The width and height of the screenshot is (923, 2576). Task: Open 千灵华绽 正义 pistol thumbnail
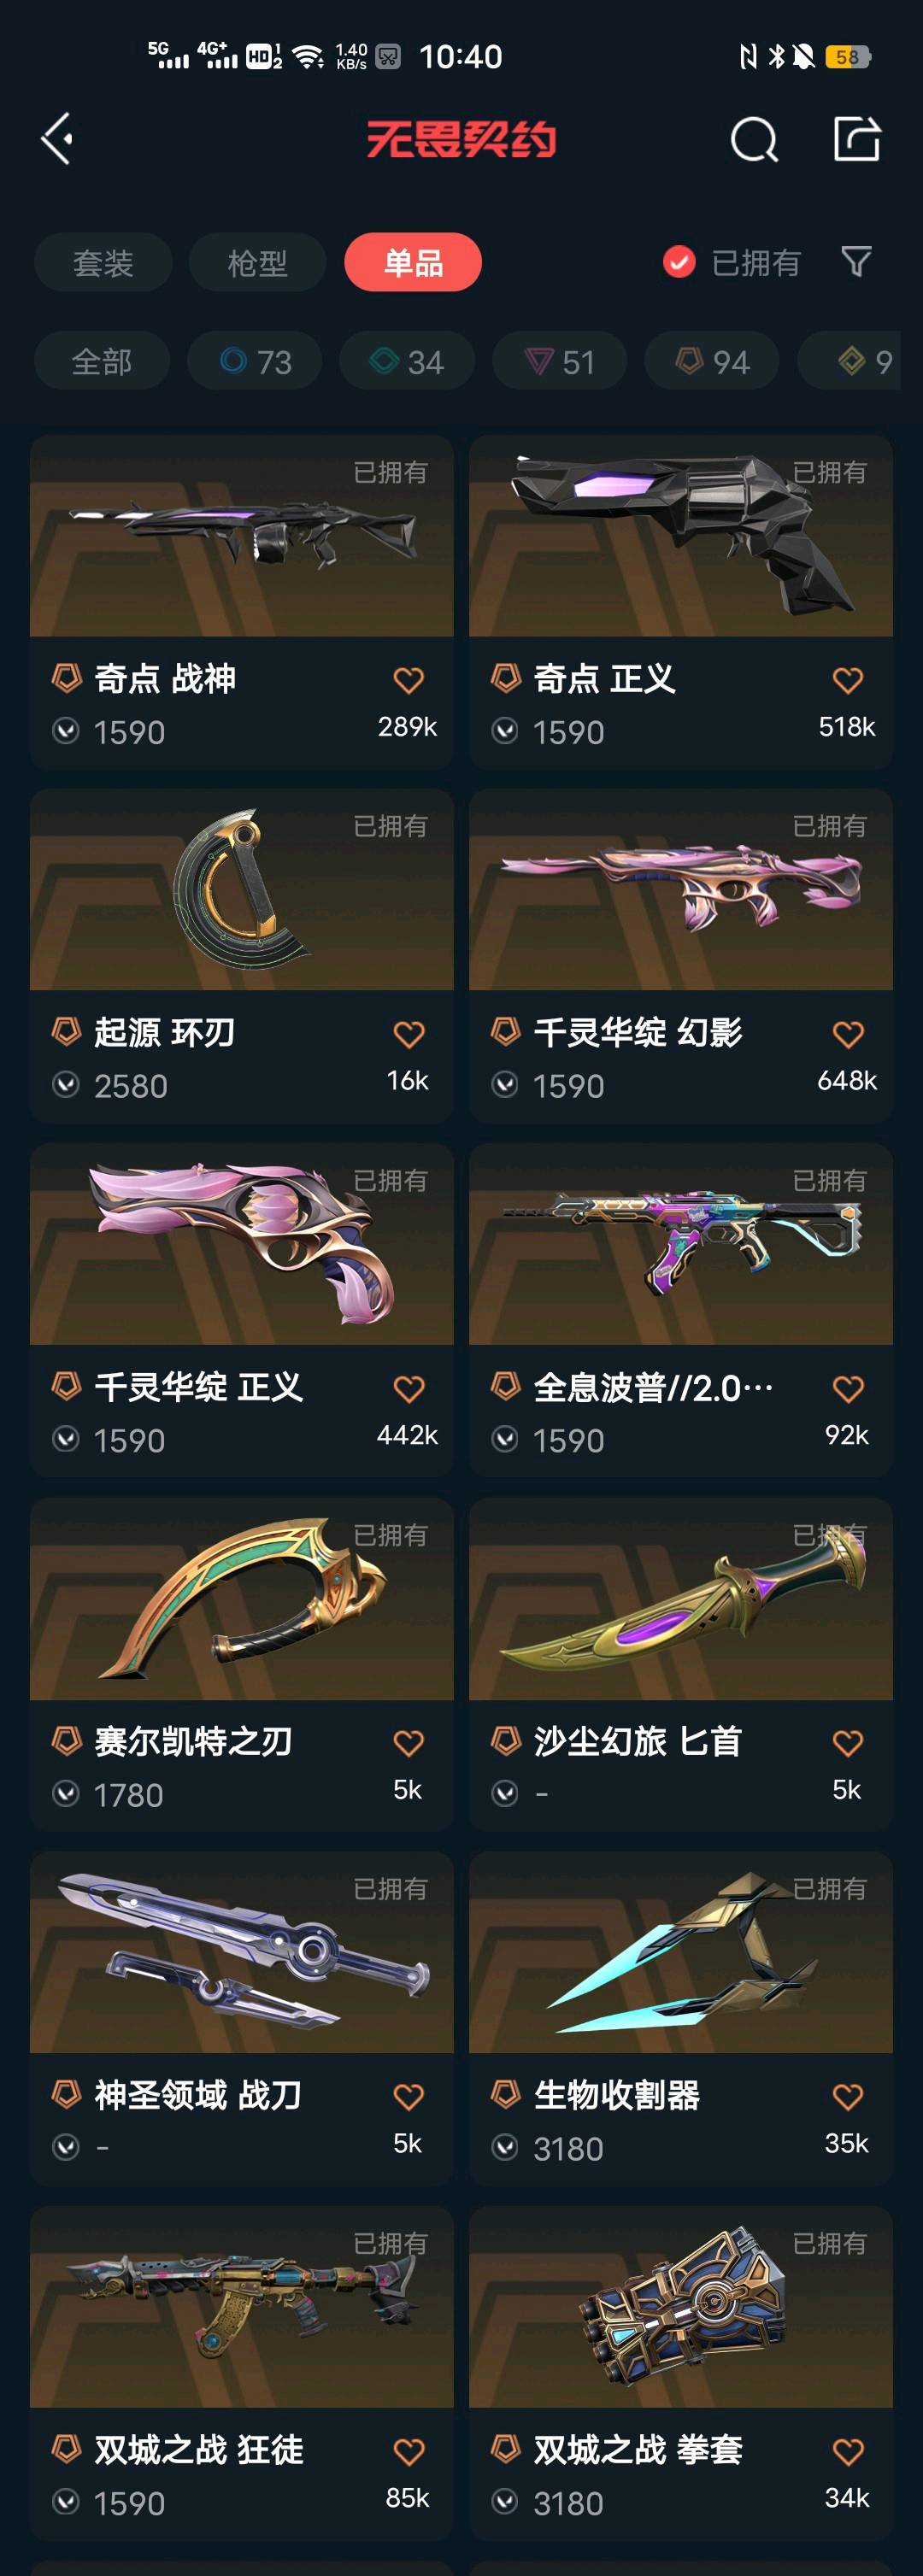coord(242,1244)
